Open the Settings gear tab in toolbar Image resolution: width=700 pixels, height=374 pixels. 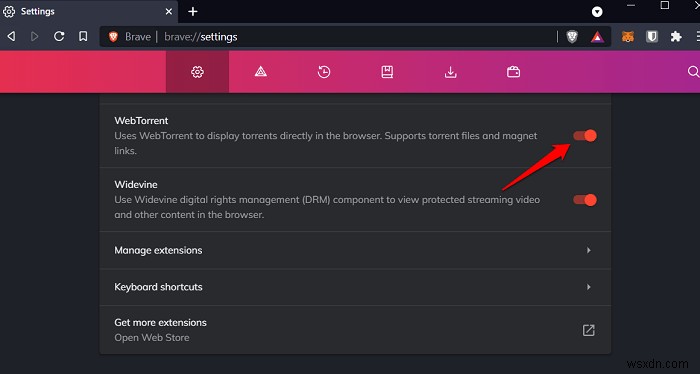[197, 72]
